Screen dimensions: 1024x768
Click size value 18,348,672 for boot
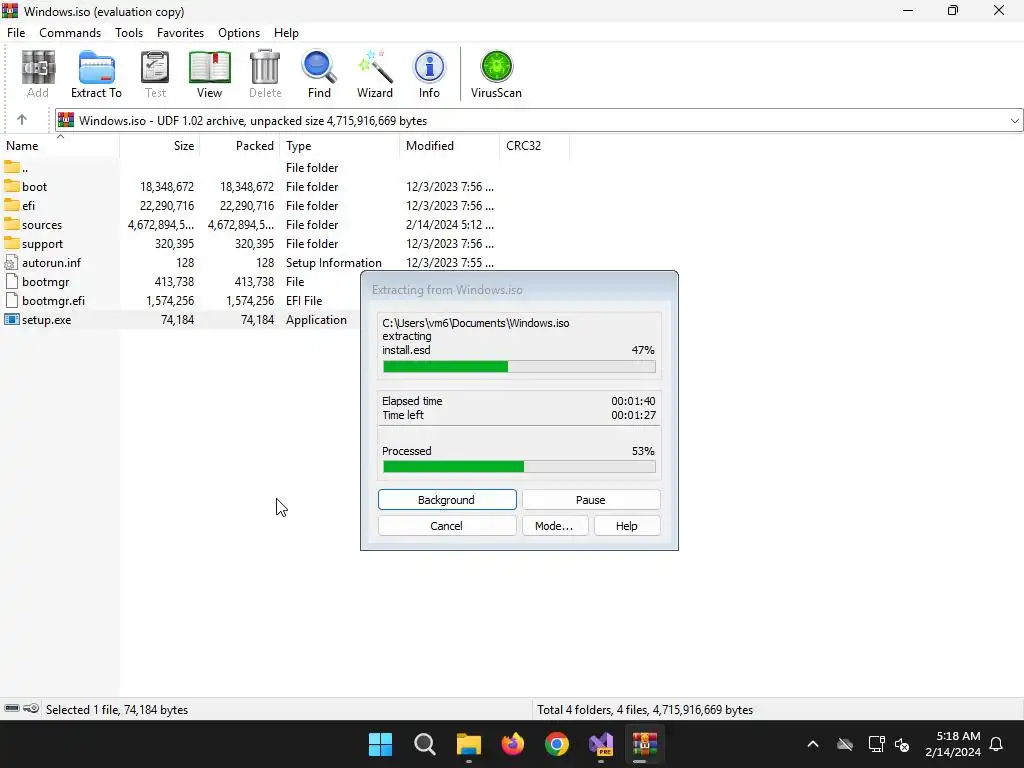tap(167, 187)
